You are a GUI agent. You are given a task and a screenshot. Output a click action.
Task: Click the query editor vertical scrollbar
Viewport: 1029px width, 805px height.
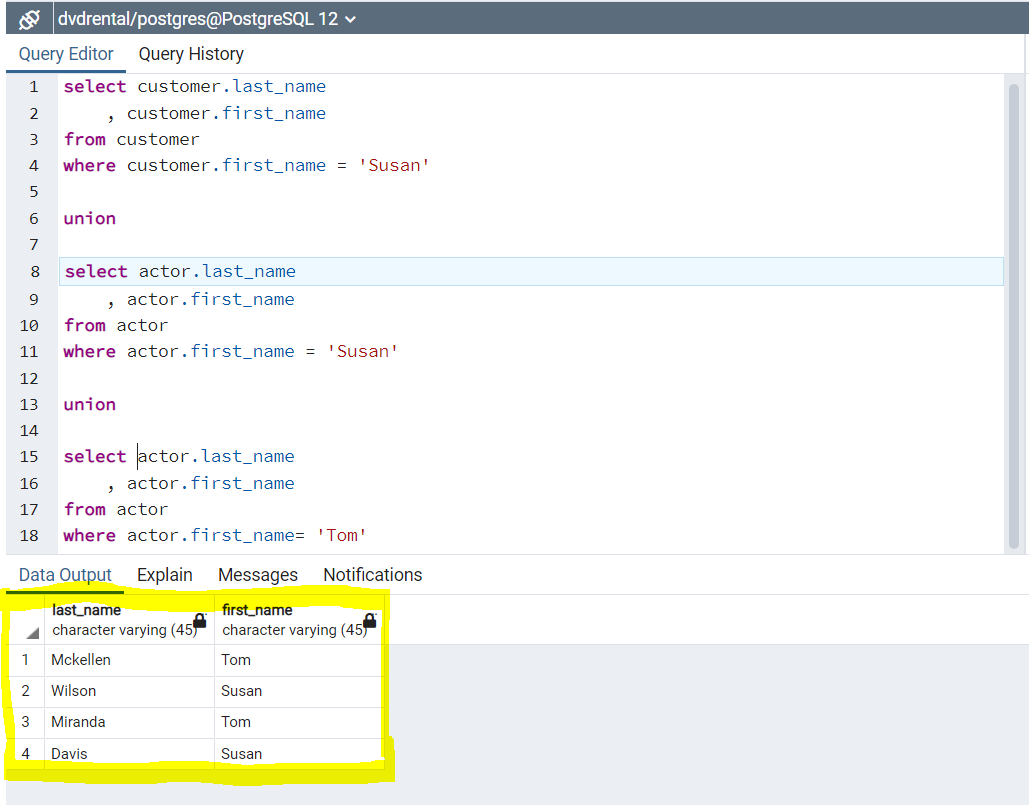click(1013, 316)
